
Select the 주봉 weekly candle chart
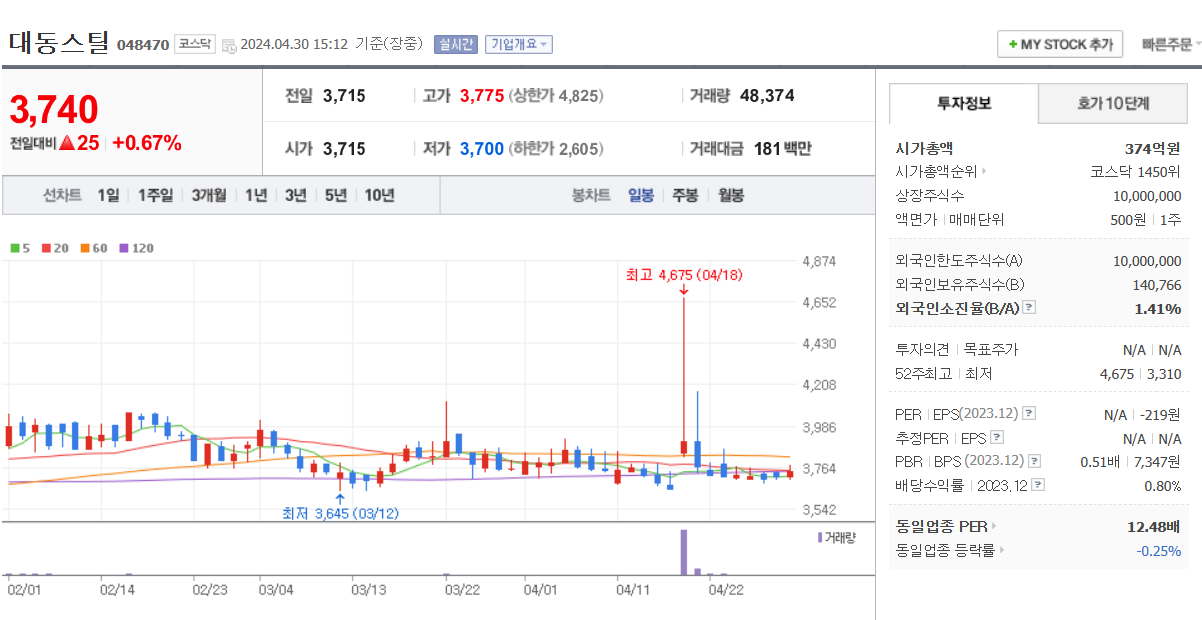[685, 195]
